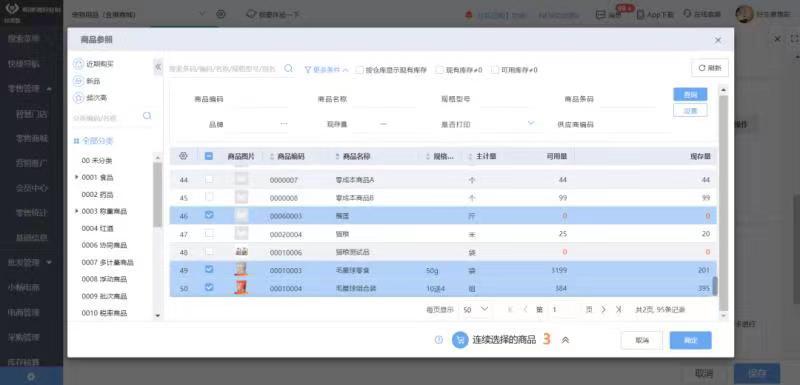Select 0002 药品 category

[97, 194]
